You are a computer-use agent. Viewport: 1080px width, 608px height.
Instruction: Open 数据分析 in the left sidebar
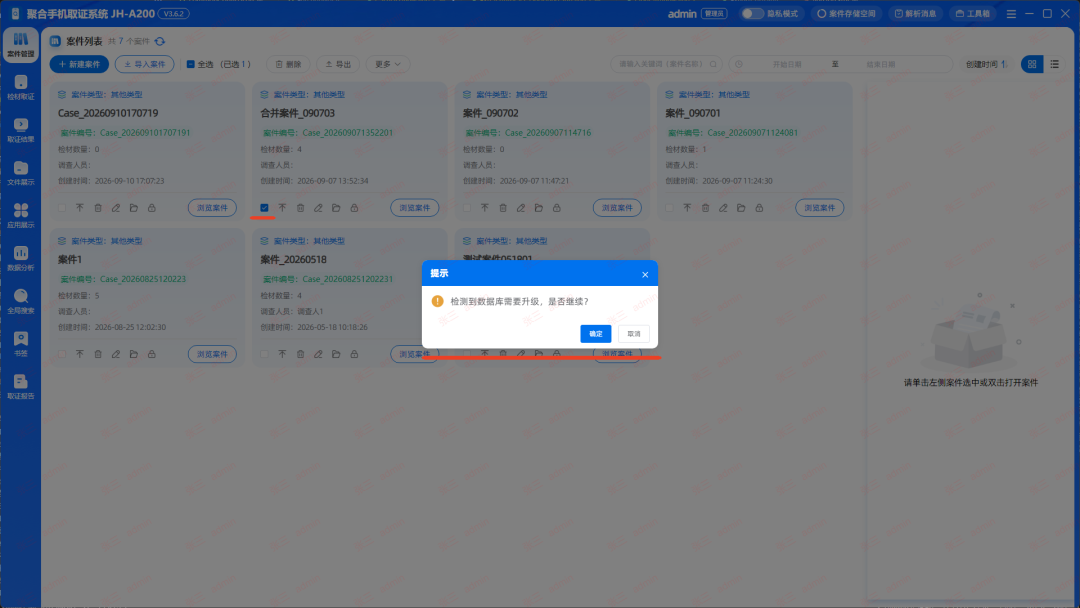click(x=21, y=258)
